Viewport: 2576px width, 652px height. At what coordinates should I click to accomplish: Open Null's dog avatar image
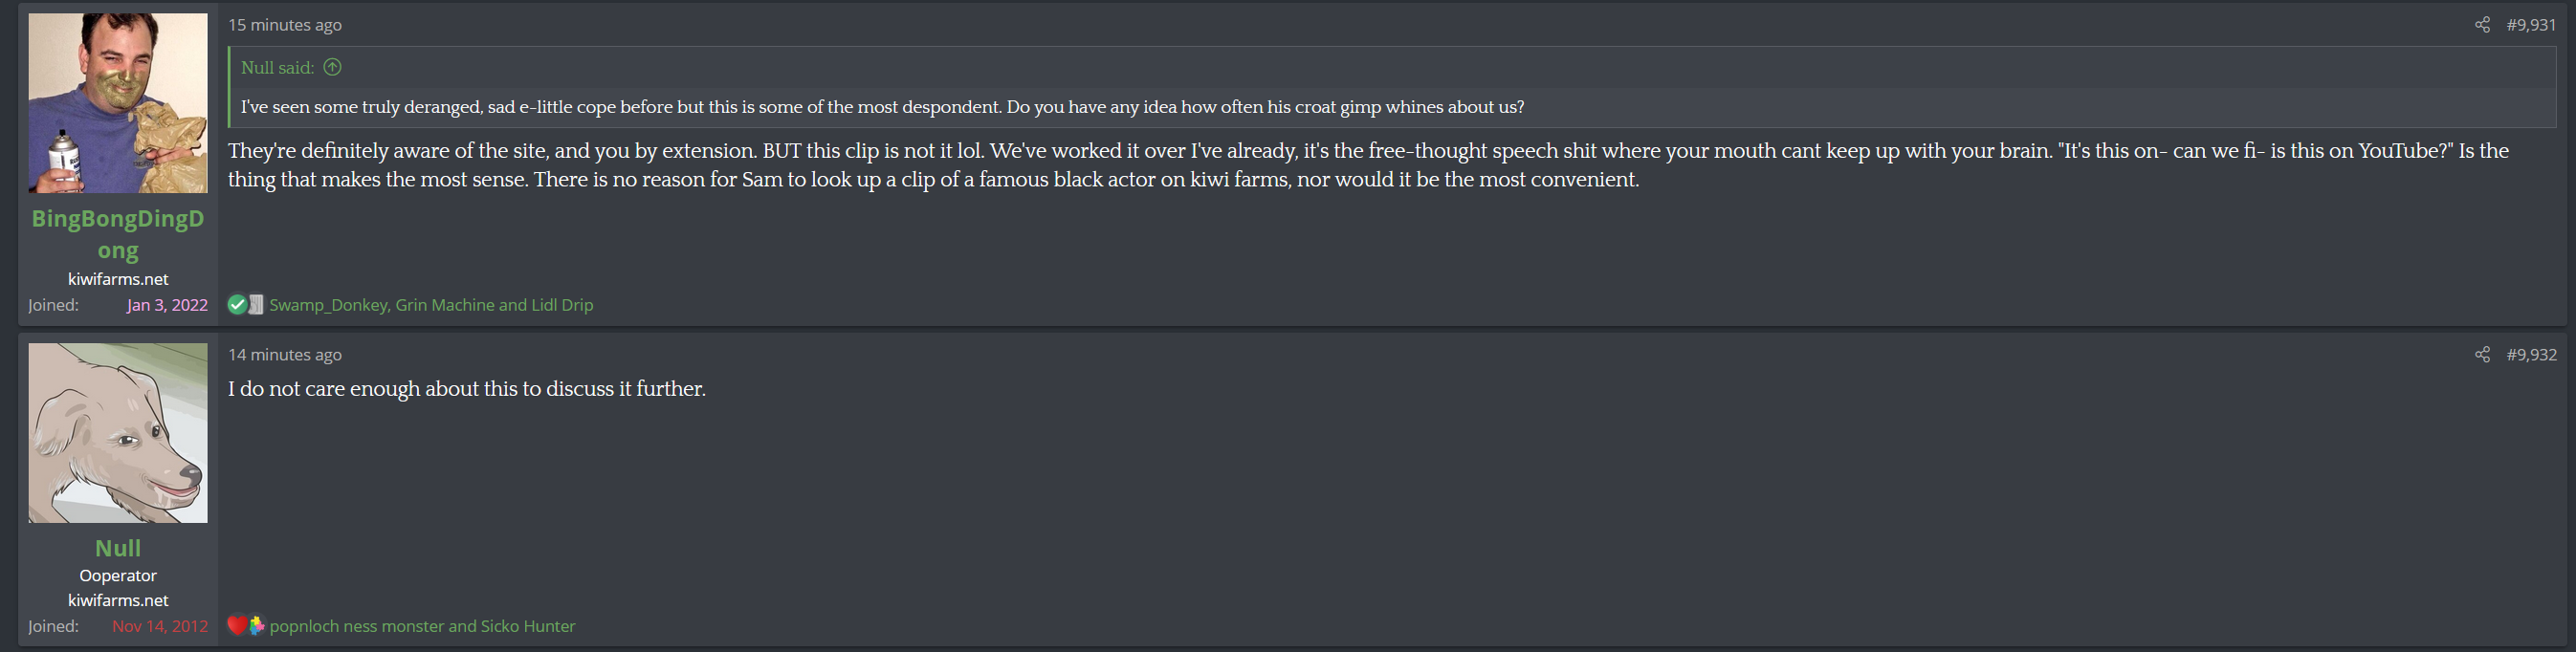pyautogui.click(x=118, y=433)
